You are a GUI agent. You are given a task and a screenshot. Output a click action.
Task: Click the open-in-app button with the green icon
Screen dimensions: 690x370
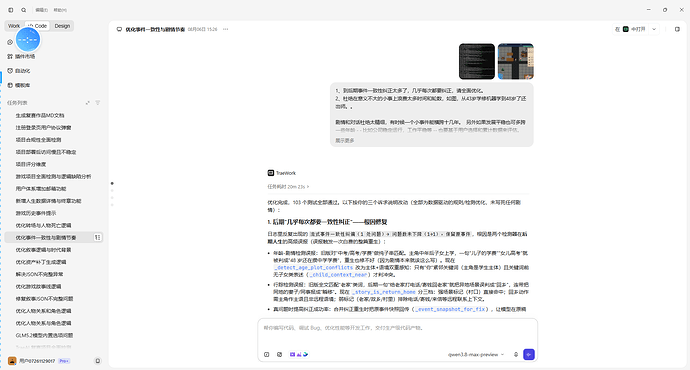[x=630, y=29]
